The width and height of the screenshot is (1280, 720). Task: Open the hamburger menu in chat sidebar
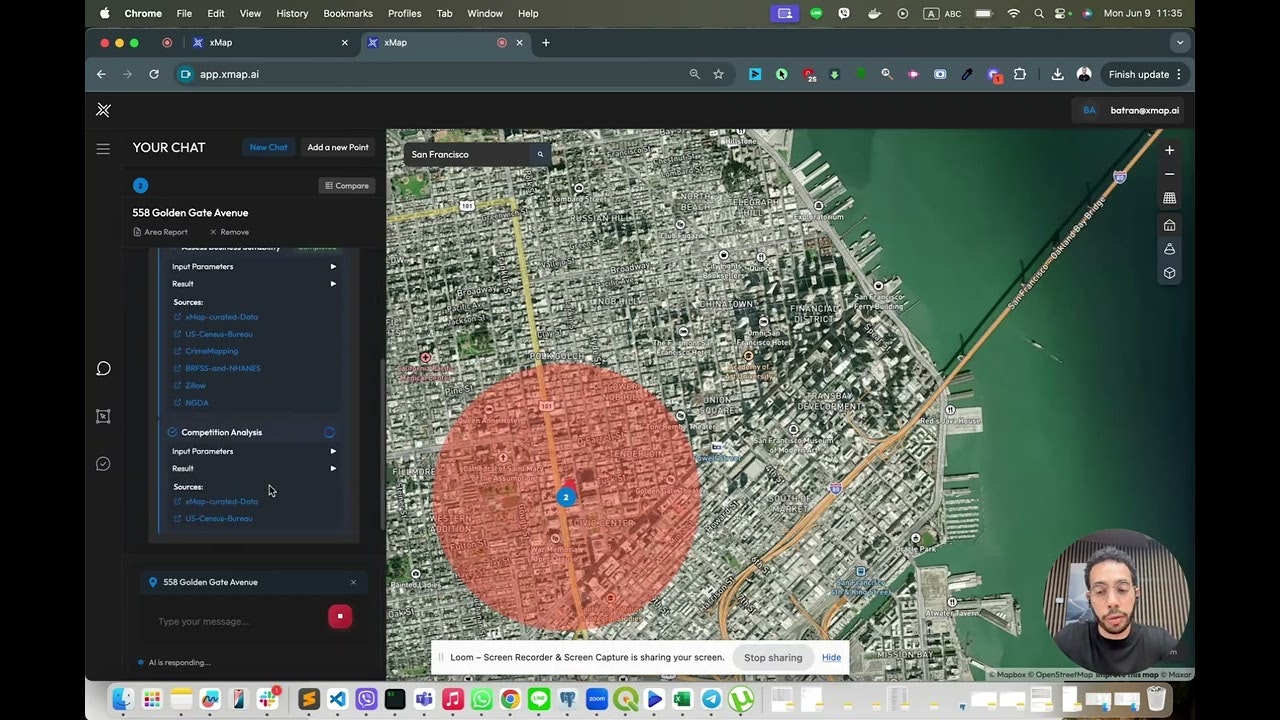(103, 149)
